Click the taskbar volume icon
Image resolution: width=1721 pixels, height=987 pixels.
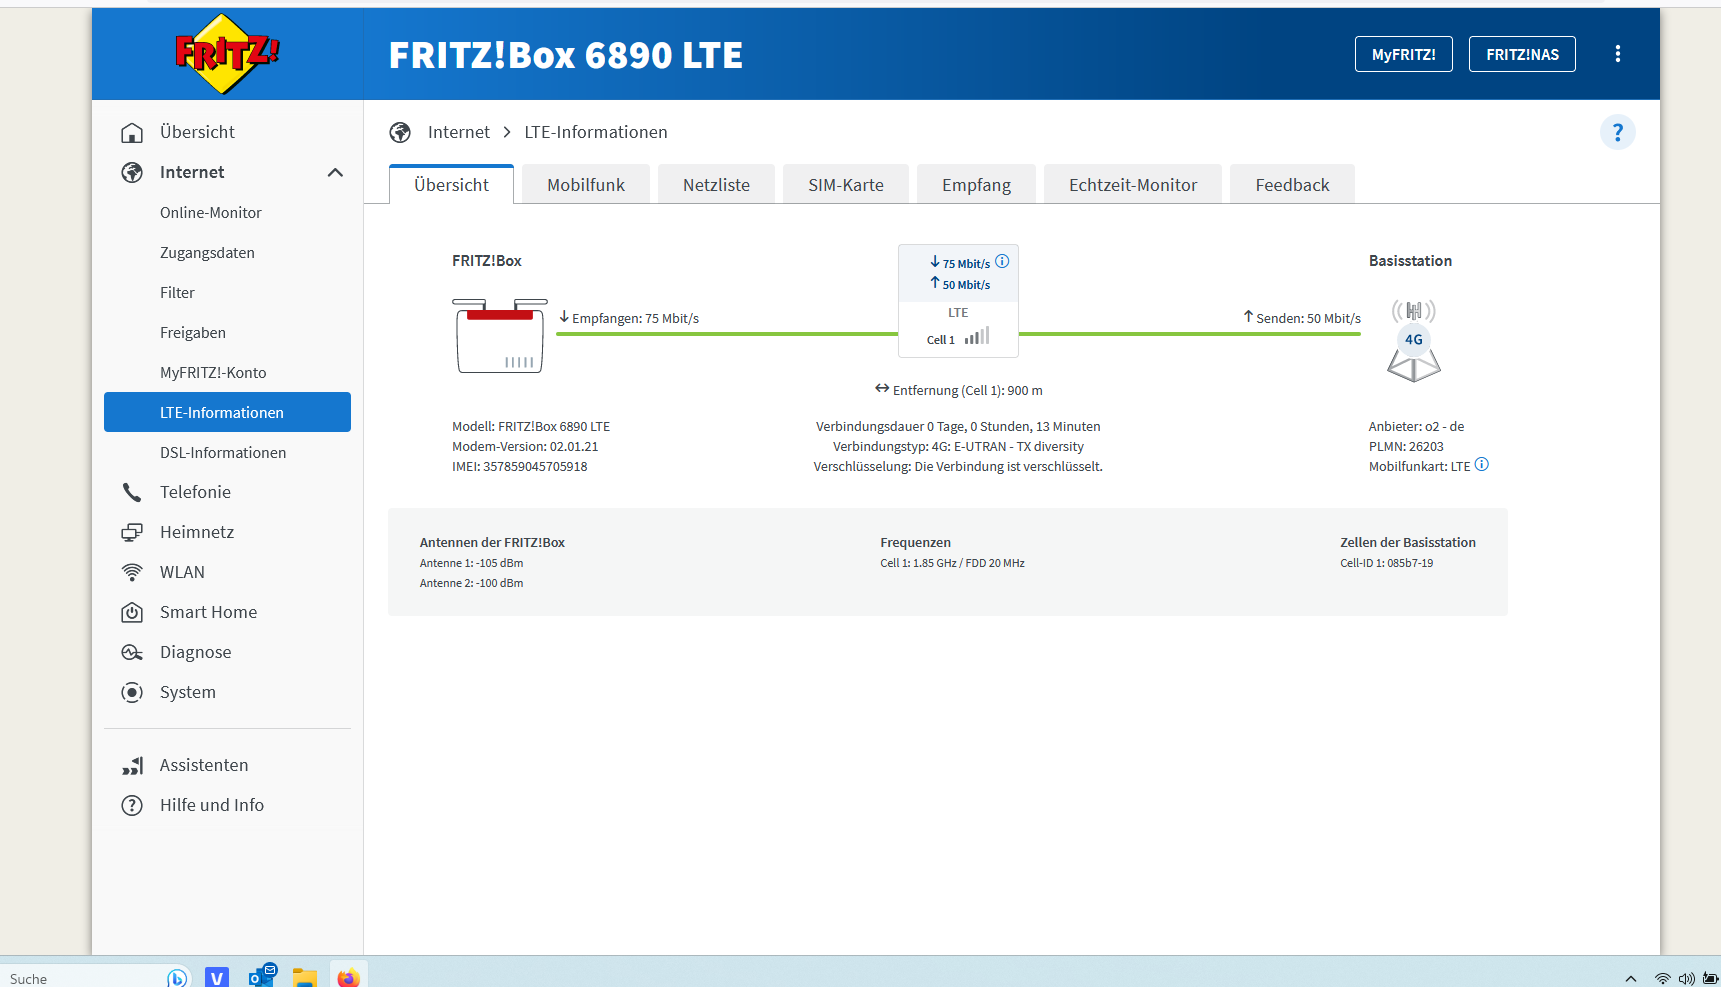1687,979
